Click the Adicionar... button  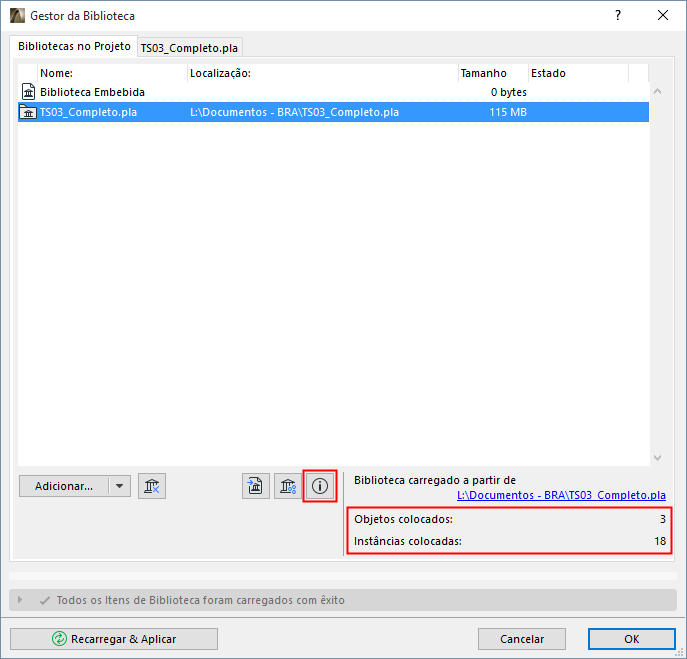click(x=64, y=486)
